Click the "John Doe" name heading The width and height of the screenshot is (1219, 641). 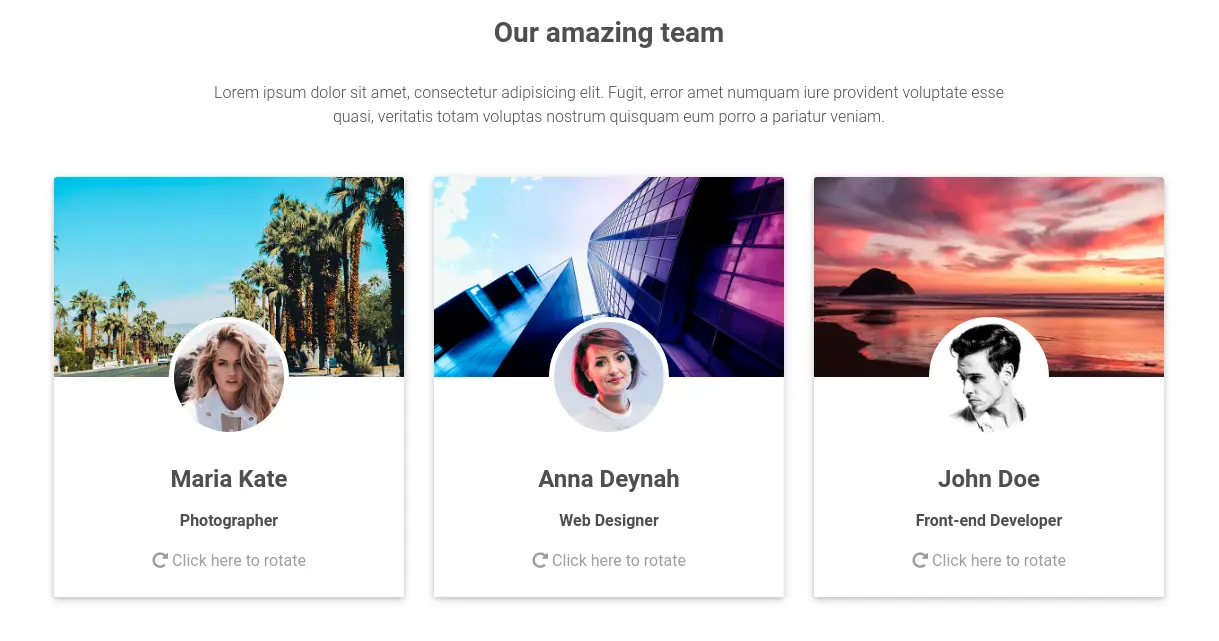989,479
